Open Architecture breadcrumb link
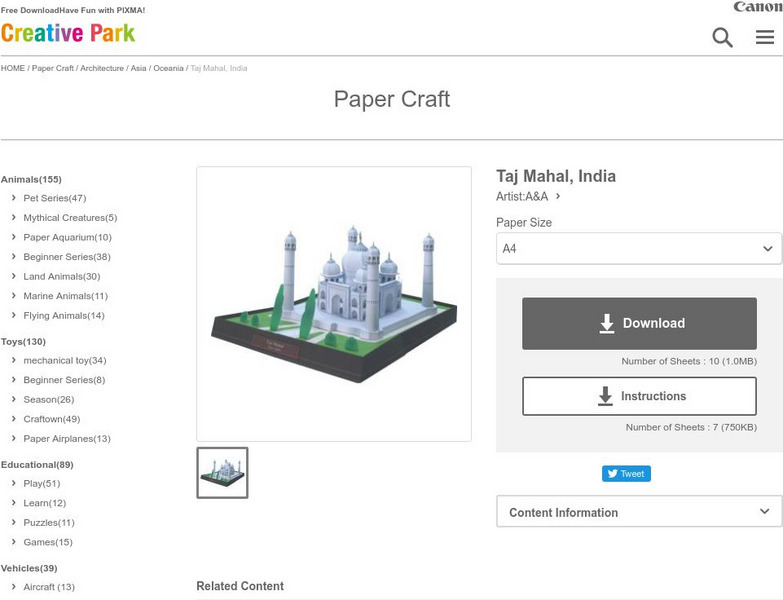Viewport: 783px width, 600px height. coord(102,68)
